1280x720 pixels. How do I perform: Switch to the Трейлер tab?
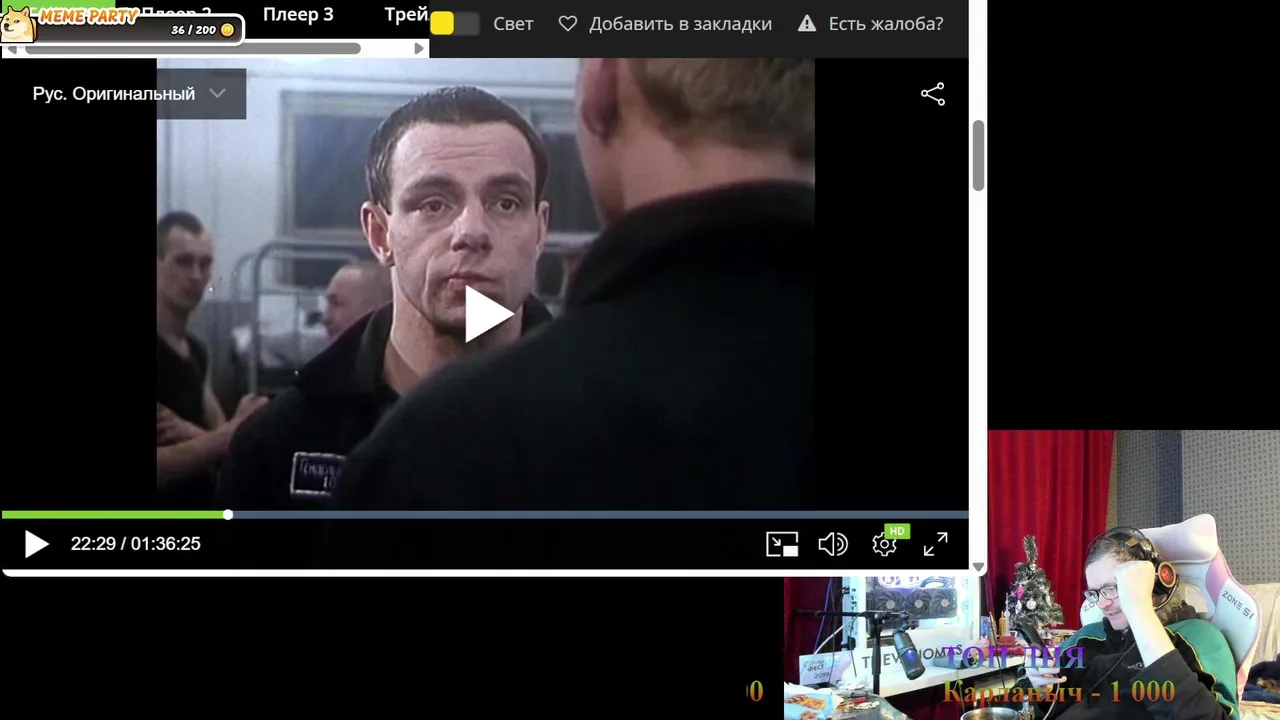click(x=407, y=15)
